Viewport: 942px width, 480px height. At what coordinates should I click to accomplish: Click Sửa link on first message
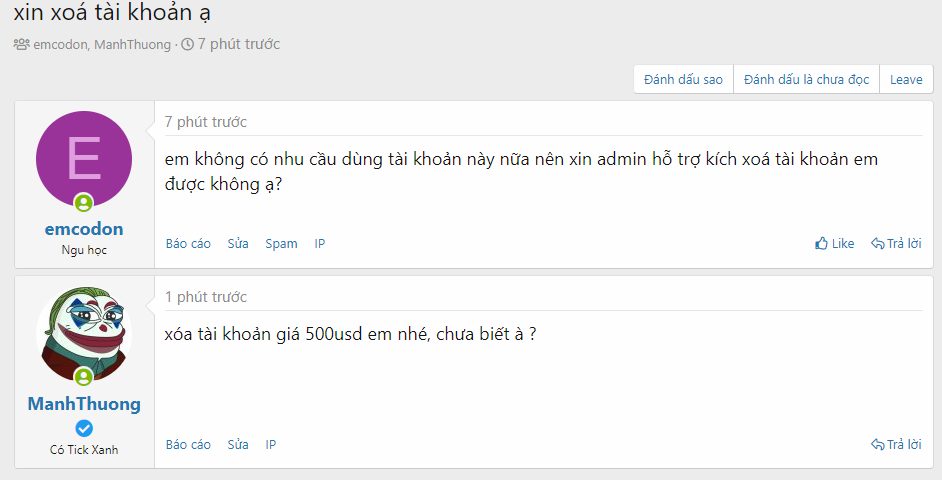pyautogui.click(x=238, y=243)
